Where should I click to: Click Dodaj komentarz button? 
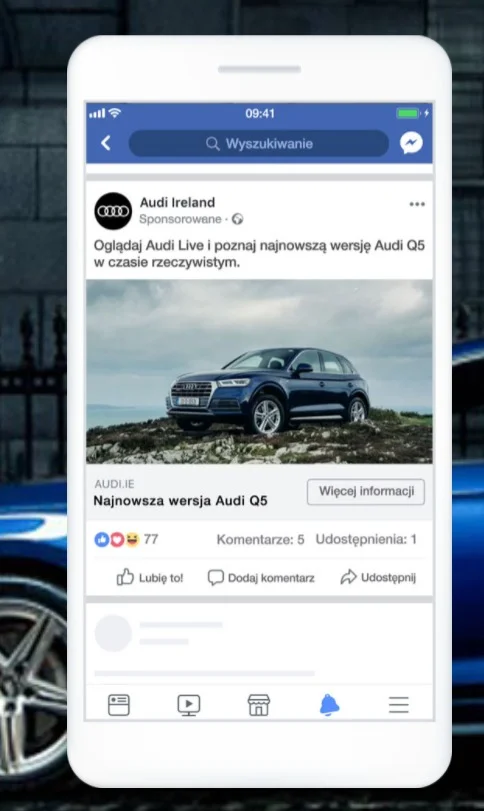point(261,577)
